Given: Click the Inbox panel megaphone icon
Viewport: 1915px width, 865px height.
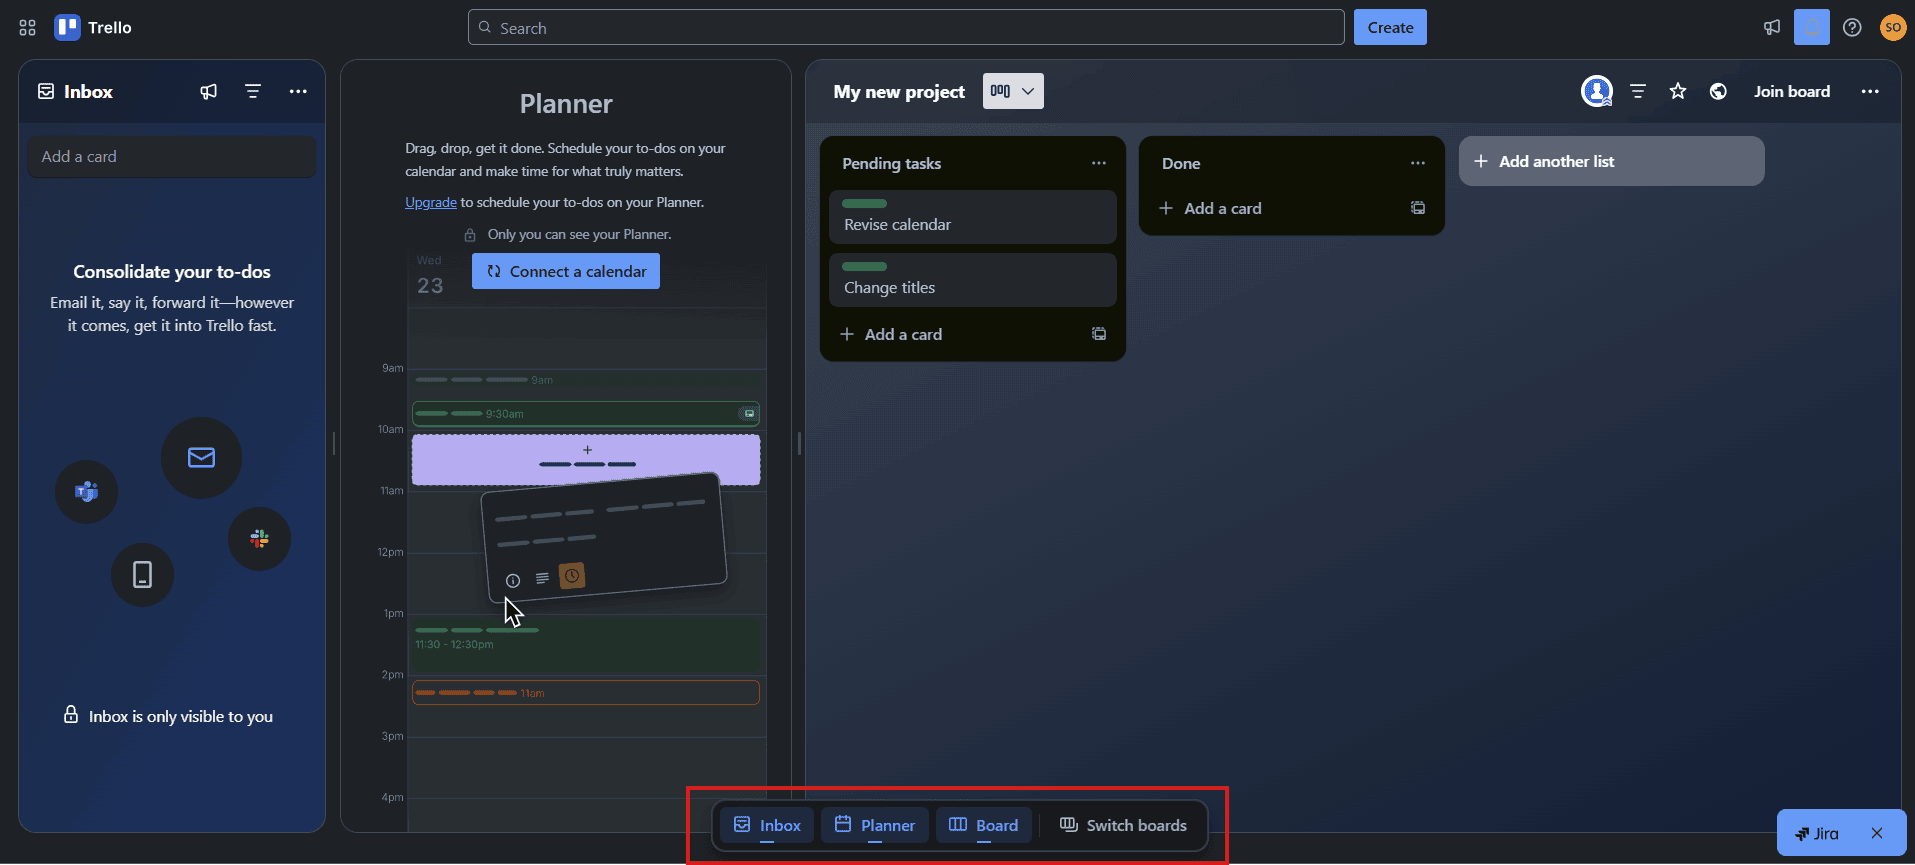Looking at the screenshot, I should click(x=208, y=91).
